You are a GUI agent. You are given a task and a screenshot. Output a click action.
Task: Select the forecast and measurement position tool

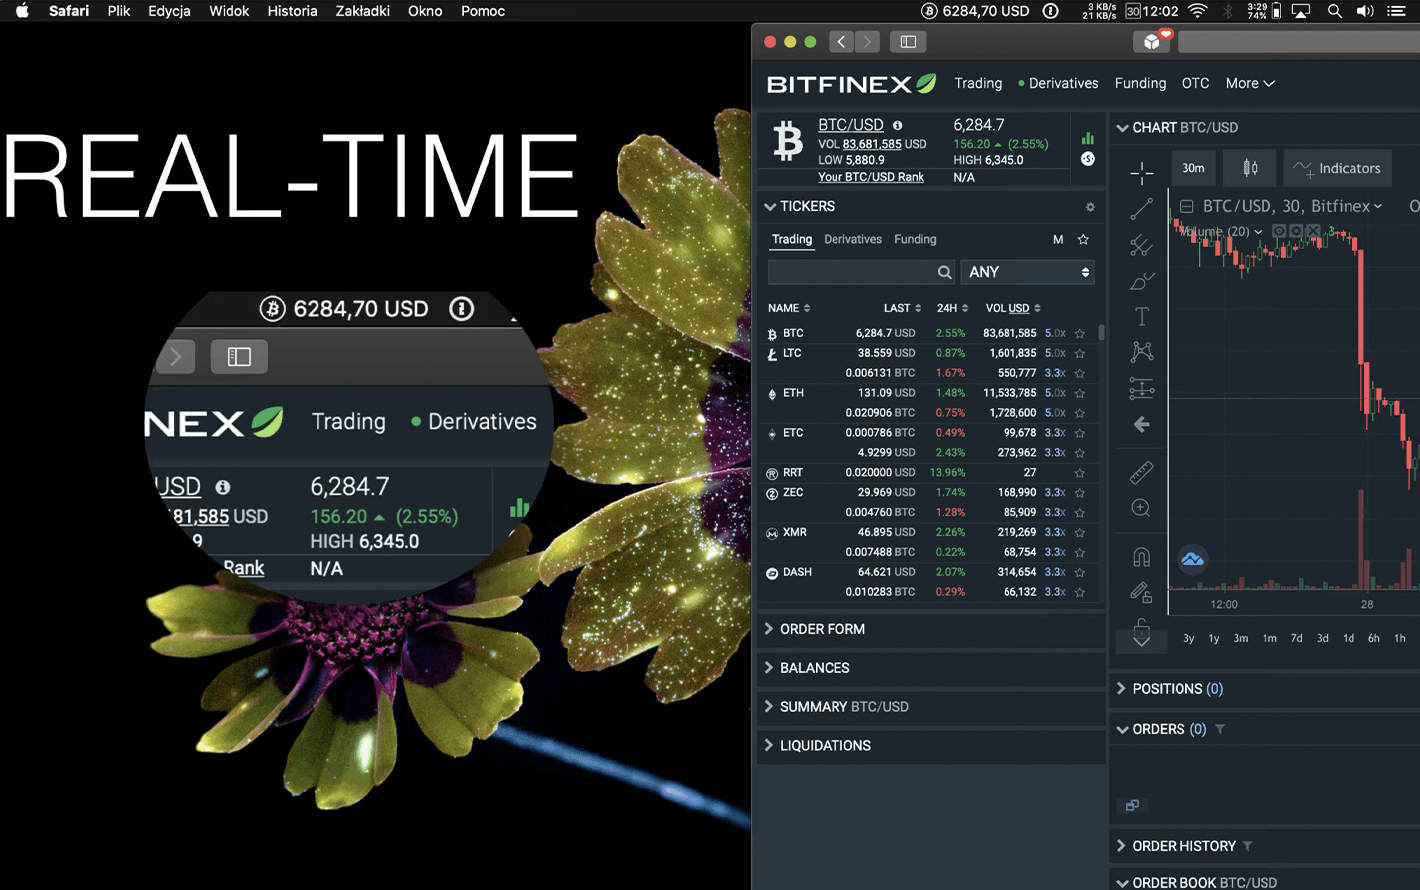click(x=1141, y=388)
